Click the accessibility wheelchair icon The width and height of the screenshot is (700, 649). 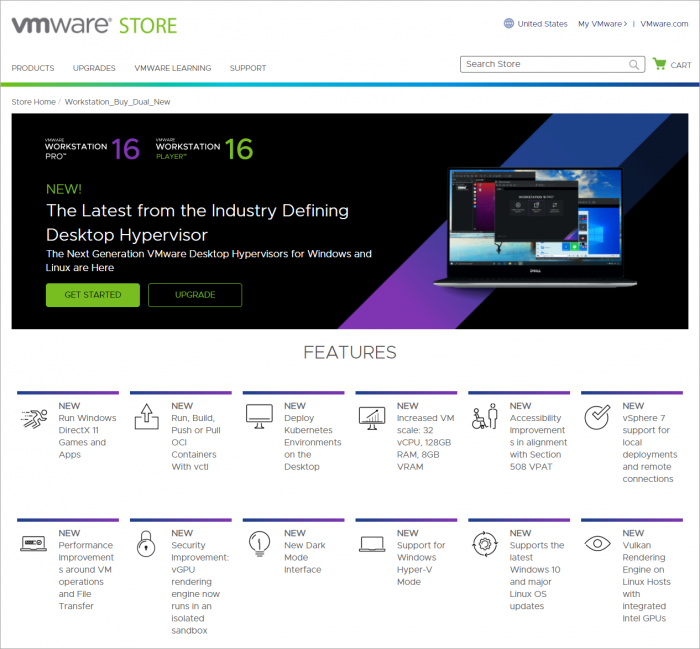click(485, 416)
